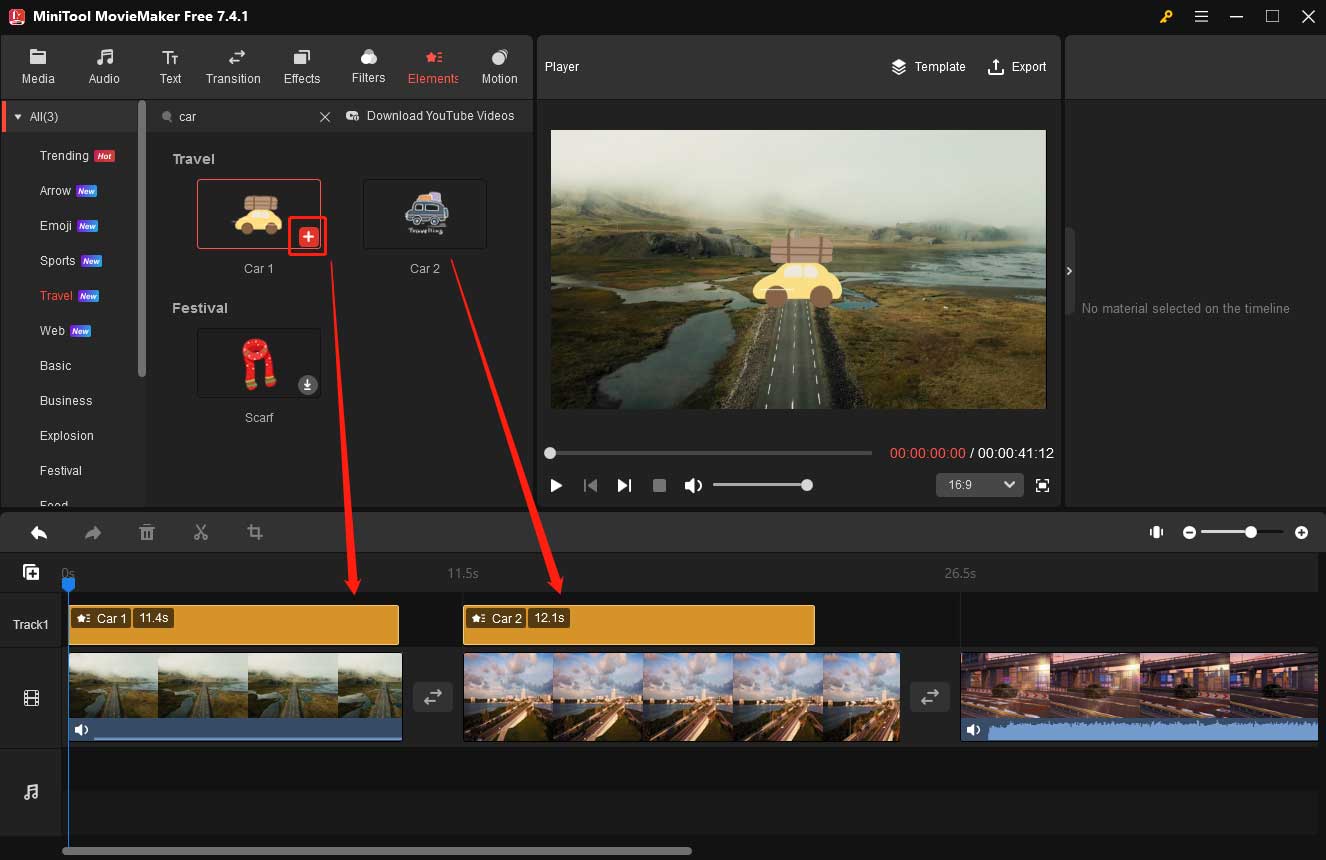Clear the search text with X
The image size is (1326, 860).
point(325,117)
